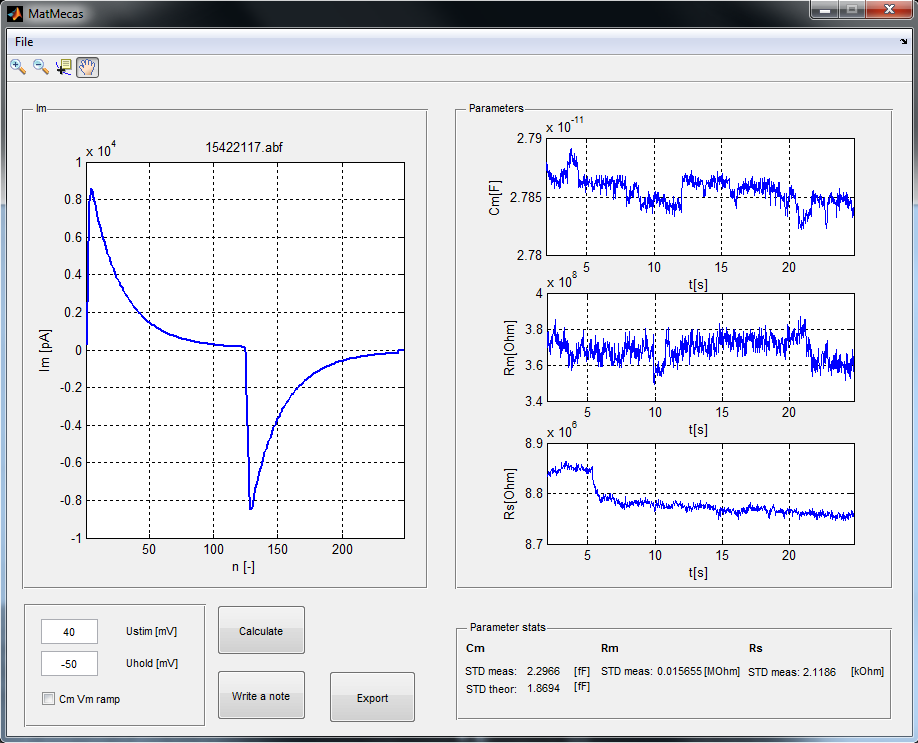This screenshot has width=918, height=743.
Task: Minimize the MatMecas window
Action: coord(825,10)
